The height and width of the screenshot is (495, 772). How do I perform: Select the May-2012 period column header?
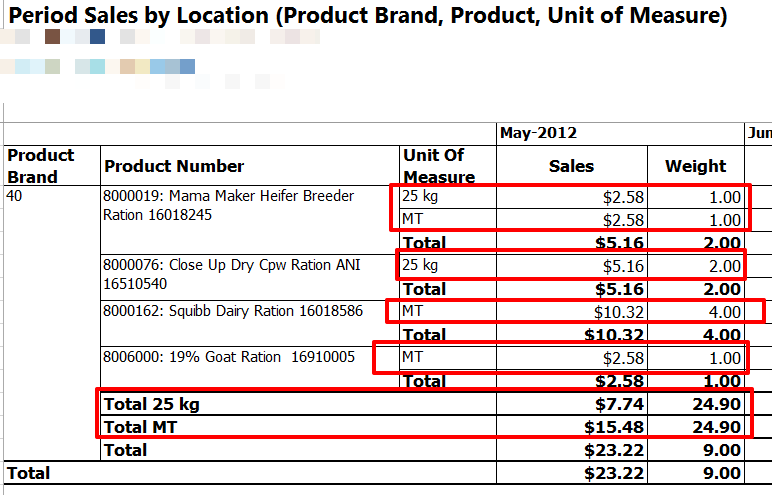[539, 133]
